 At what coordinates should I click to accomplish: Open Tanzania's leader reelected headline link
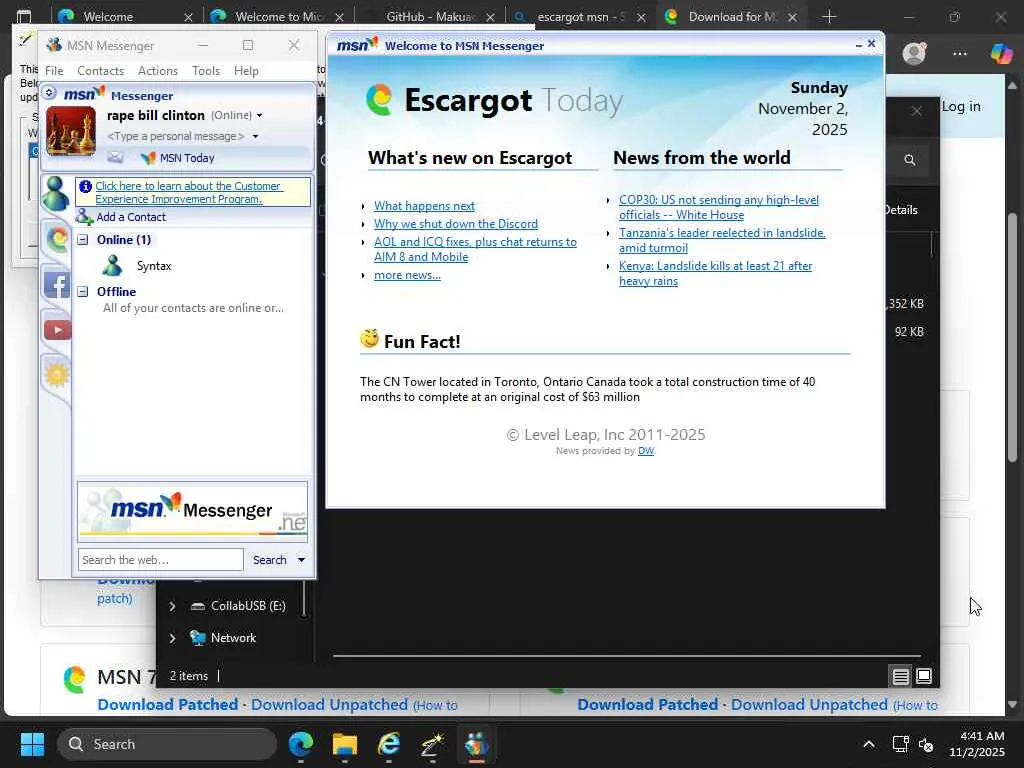click(722, 240)
